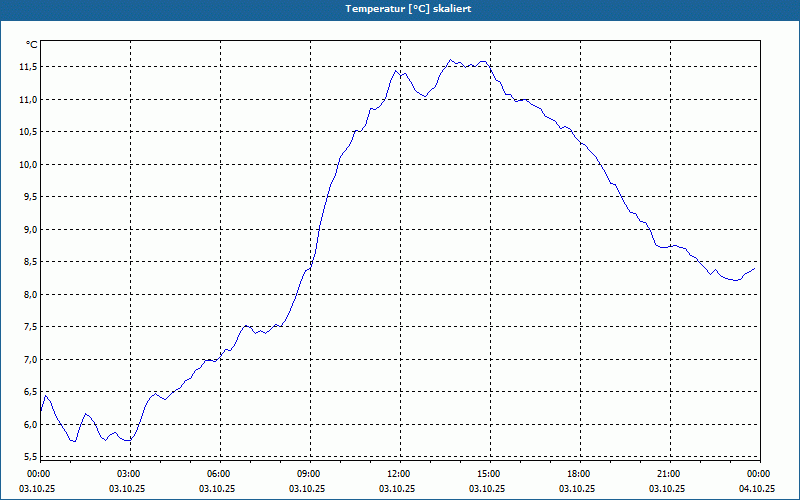
Task: Click the '8,5' y-axis label
Action: 31,262
